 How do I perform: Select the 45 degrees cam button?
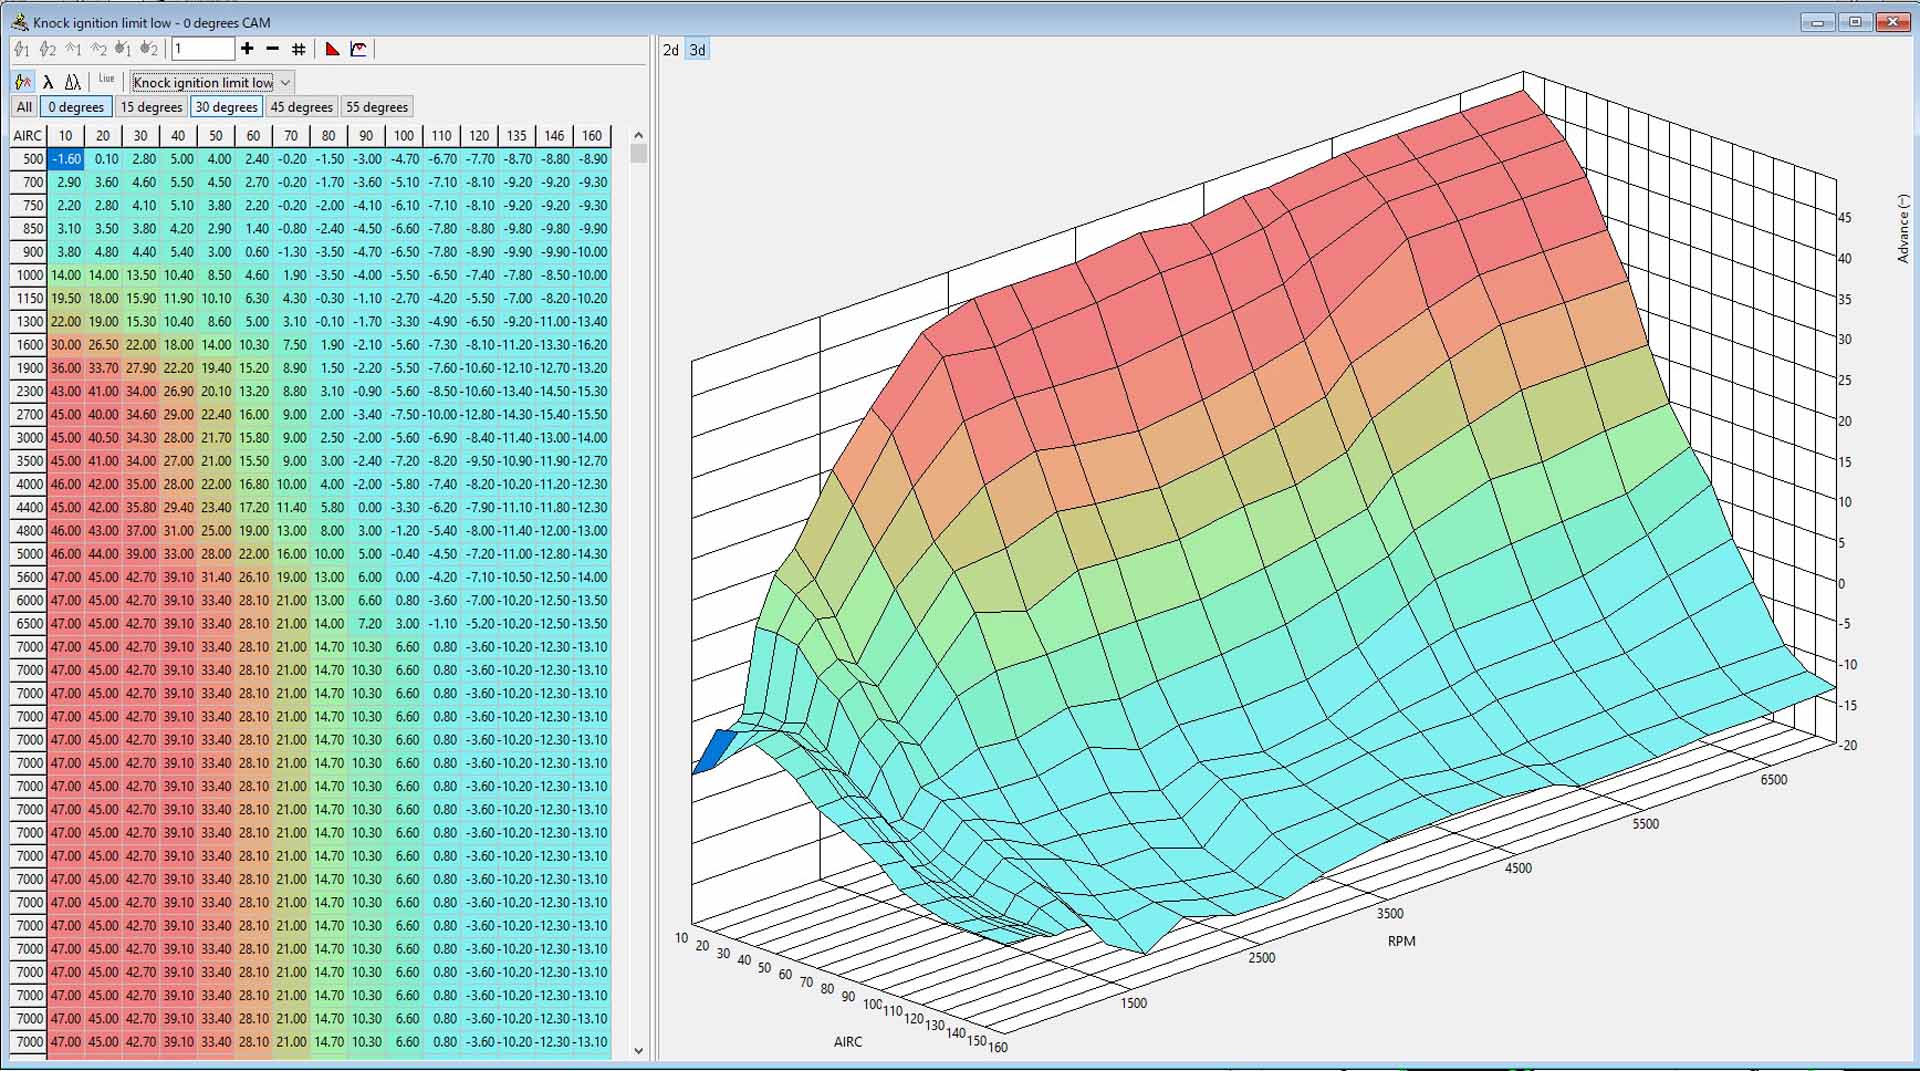coord(301,107)
